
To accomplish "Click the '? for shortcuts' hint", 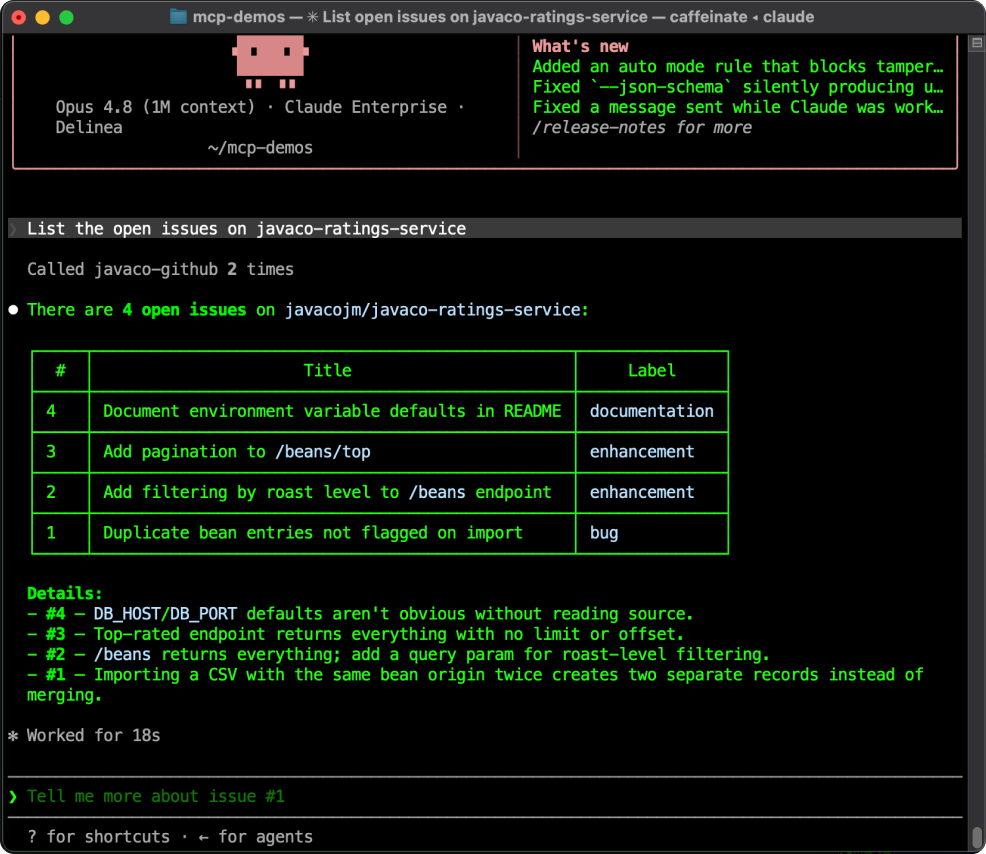I will 99,837.
